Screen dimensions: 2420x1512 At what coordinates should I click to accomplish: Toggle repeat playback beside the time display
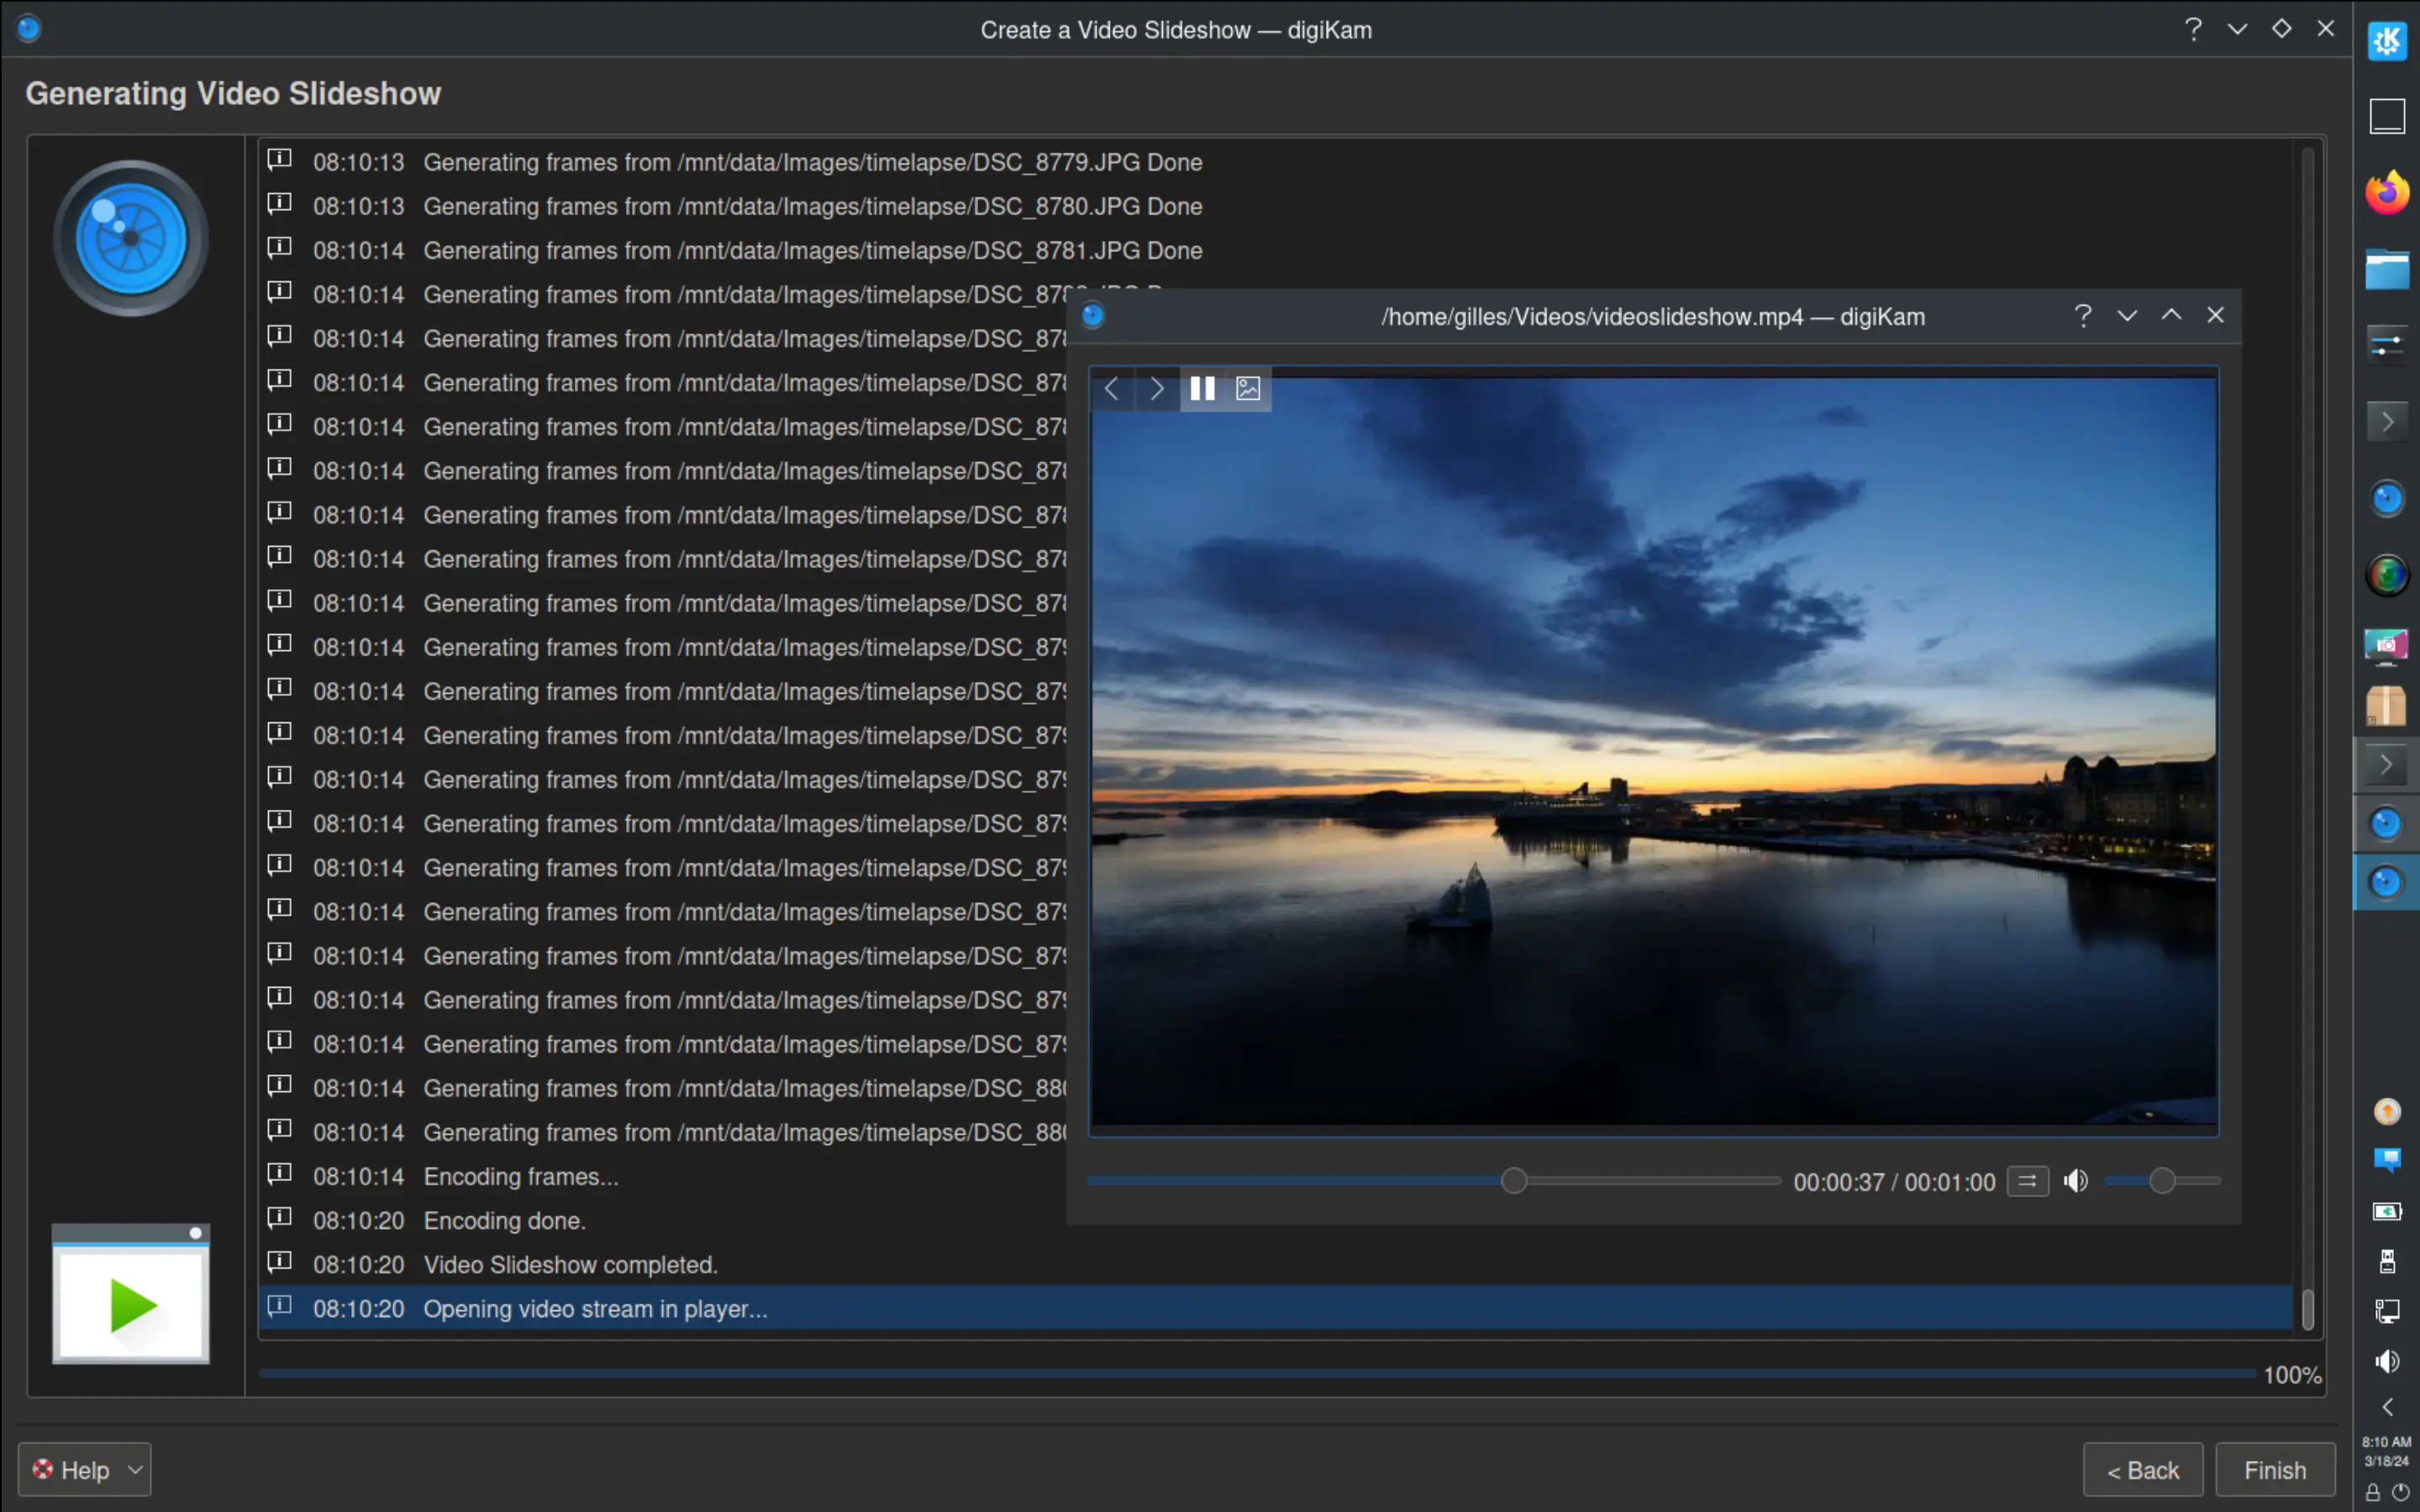point(2028,1181)
